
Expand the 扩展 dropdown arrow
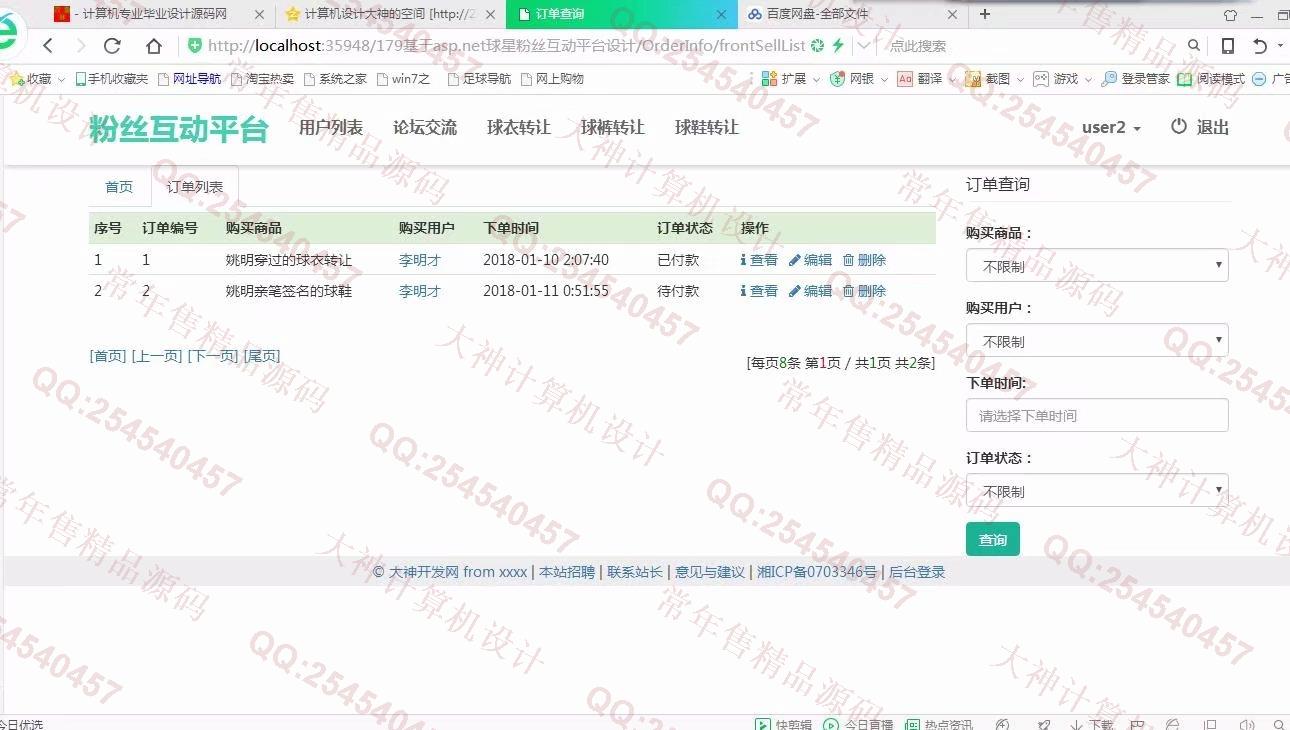coord(816,79)
